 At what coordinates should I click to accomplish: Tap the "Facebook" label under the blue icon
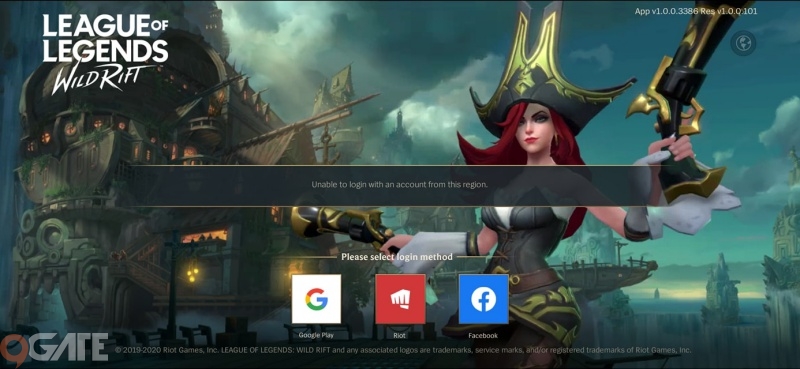point(483,335)
